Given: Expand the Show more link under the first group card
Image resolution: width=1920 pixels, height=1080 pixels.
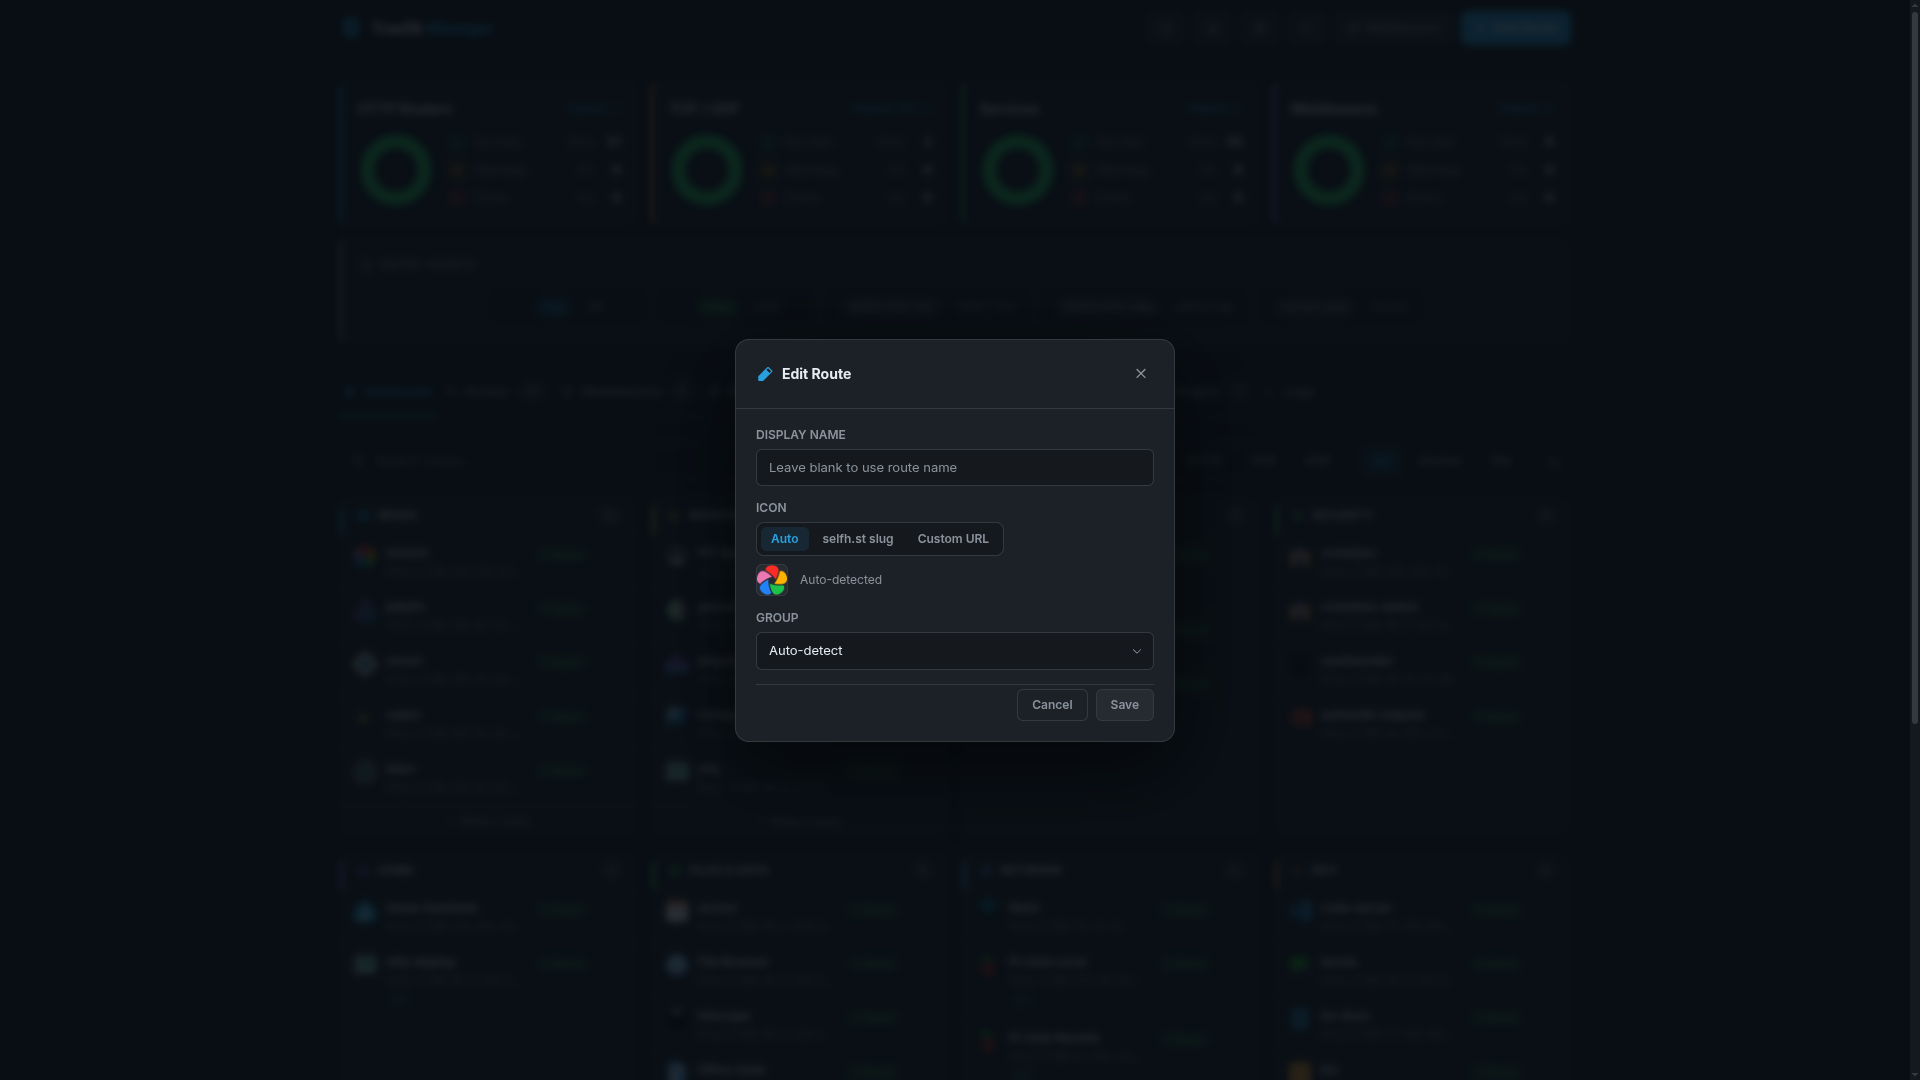Looking at the screenshot, I should pyautogui.click(x=495, y=821).
